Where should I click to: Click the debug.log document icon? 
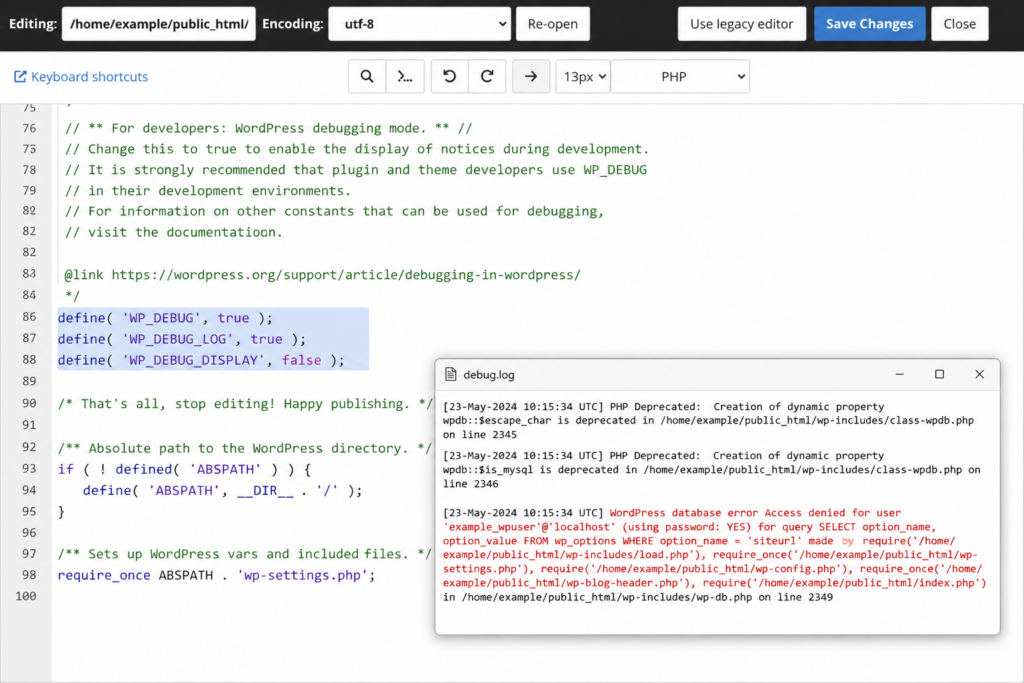coord(451,374)
